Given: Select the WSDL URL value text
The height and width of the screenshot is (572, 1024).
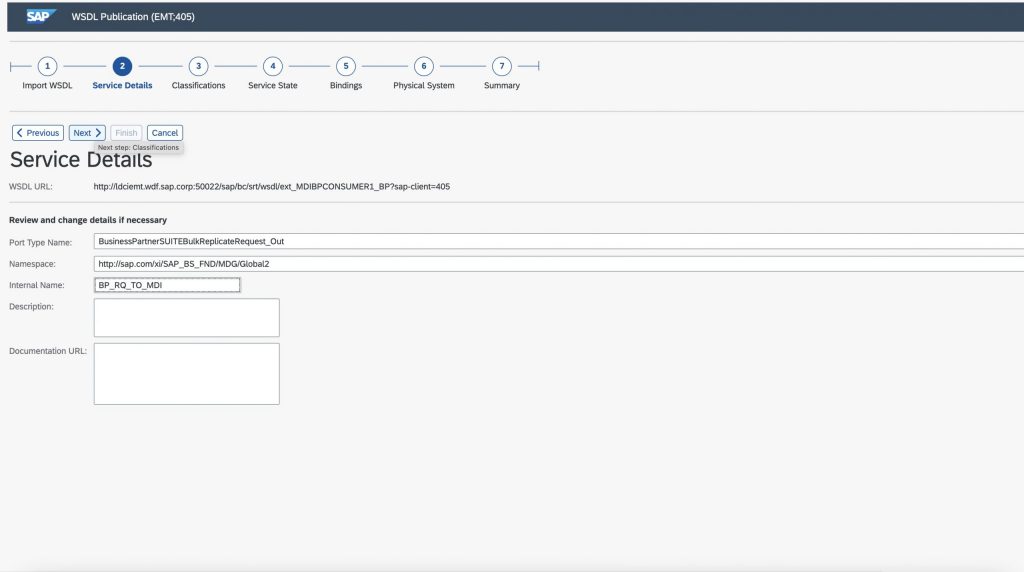Looking at the screenshot, I should [x=272, y=187].
